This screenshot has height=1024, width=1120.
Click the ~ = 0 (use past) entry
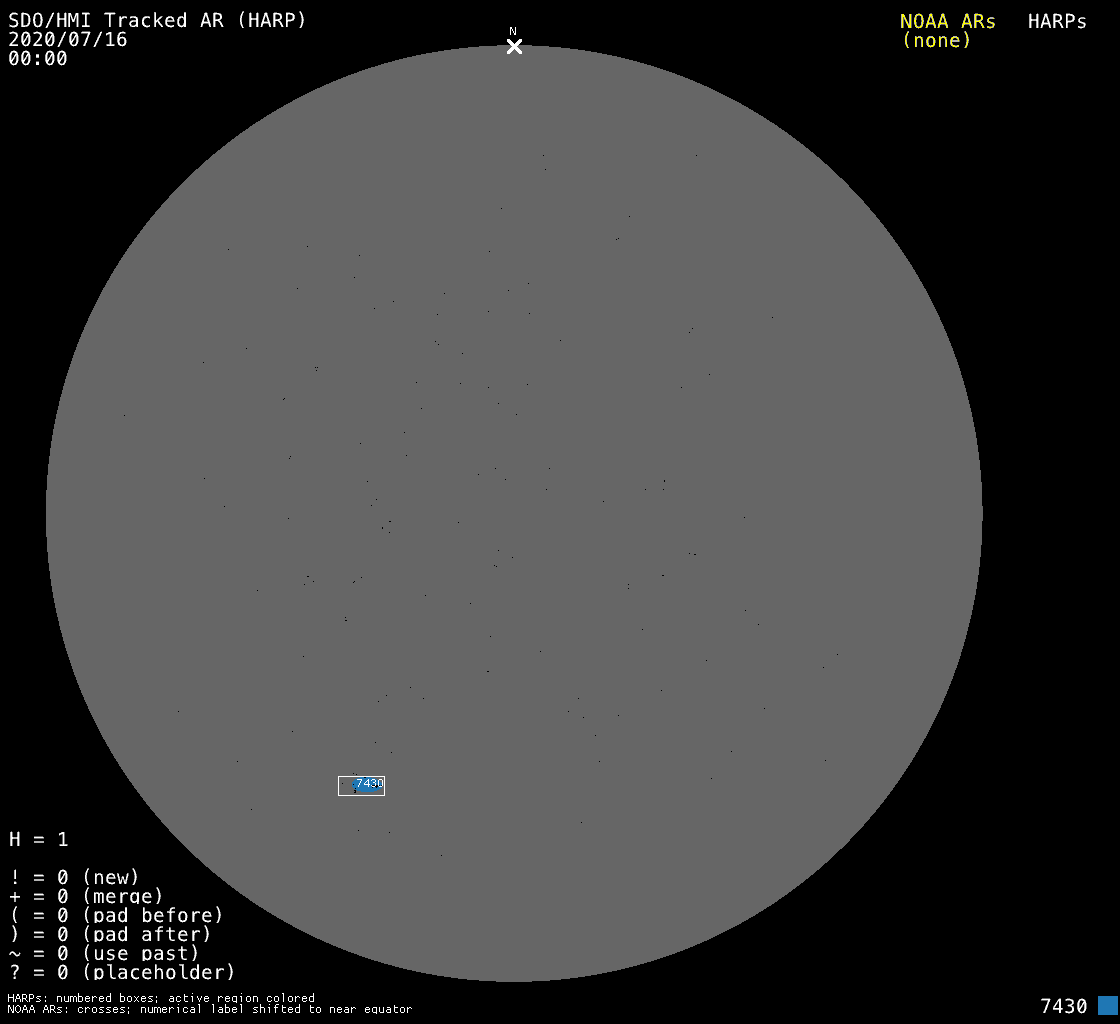point(104,953)
